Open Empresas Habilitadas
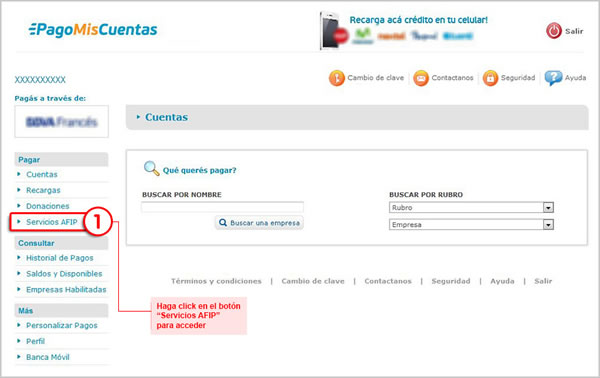Viewport: 600px width, 378px height. (x=66, y=290)
